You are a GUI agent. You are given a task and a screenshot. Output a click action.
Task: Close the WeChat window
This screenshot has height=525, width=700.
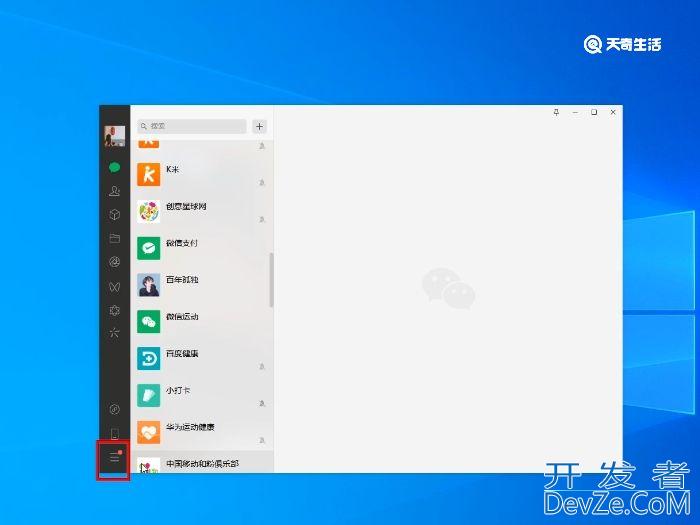[x=613, y=112]
